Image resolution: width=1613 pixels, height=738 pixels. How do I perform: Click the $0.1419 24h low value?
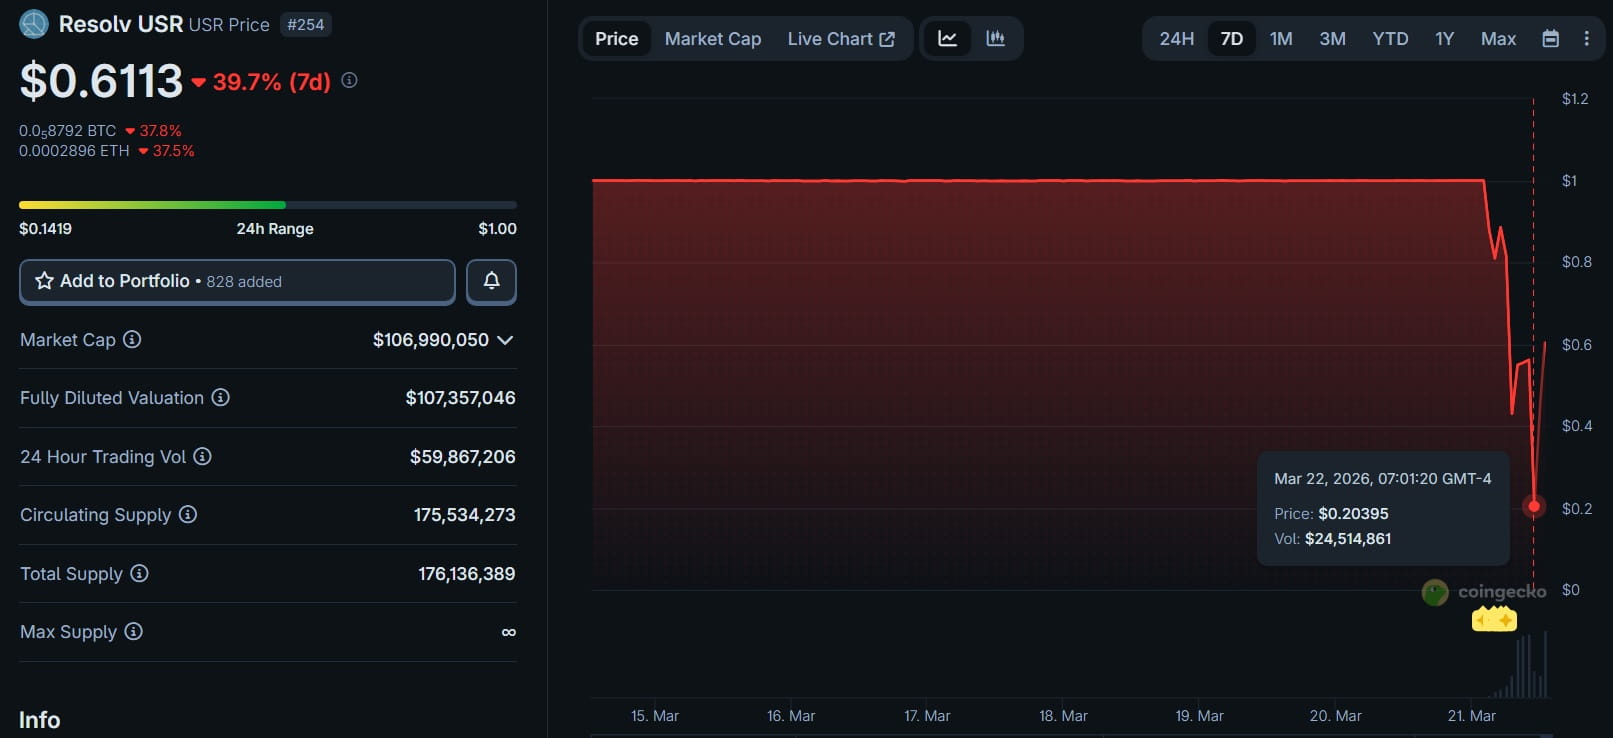(45, 229)
